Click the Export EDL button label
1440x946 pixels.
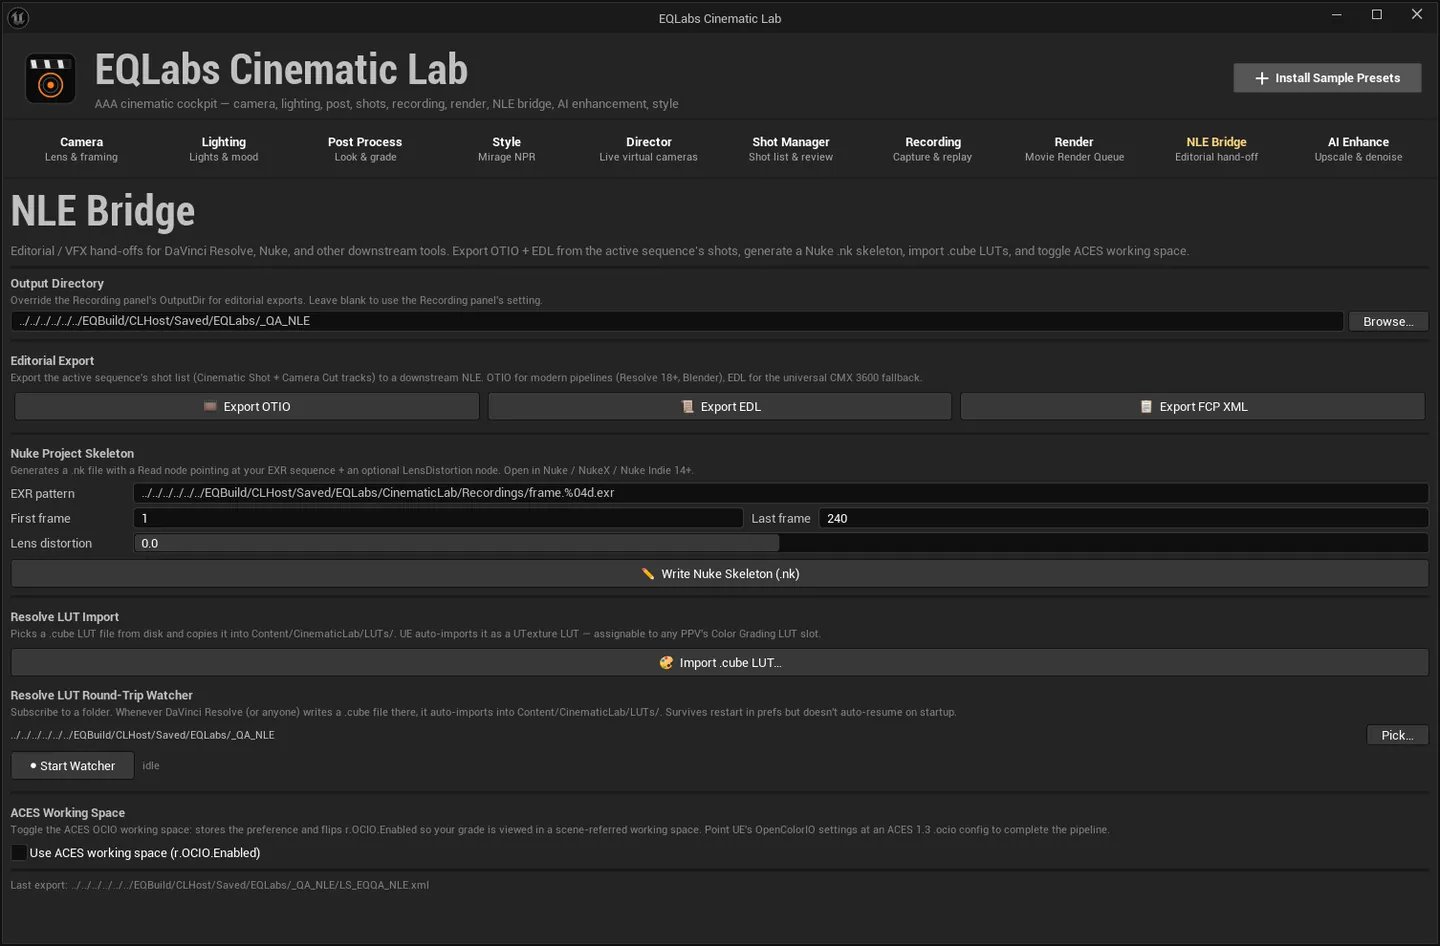[x=731, y=407]
